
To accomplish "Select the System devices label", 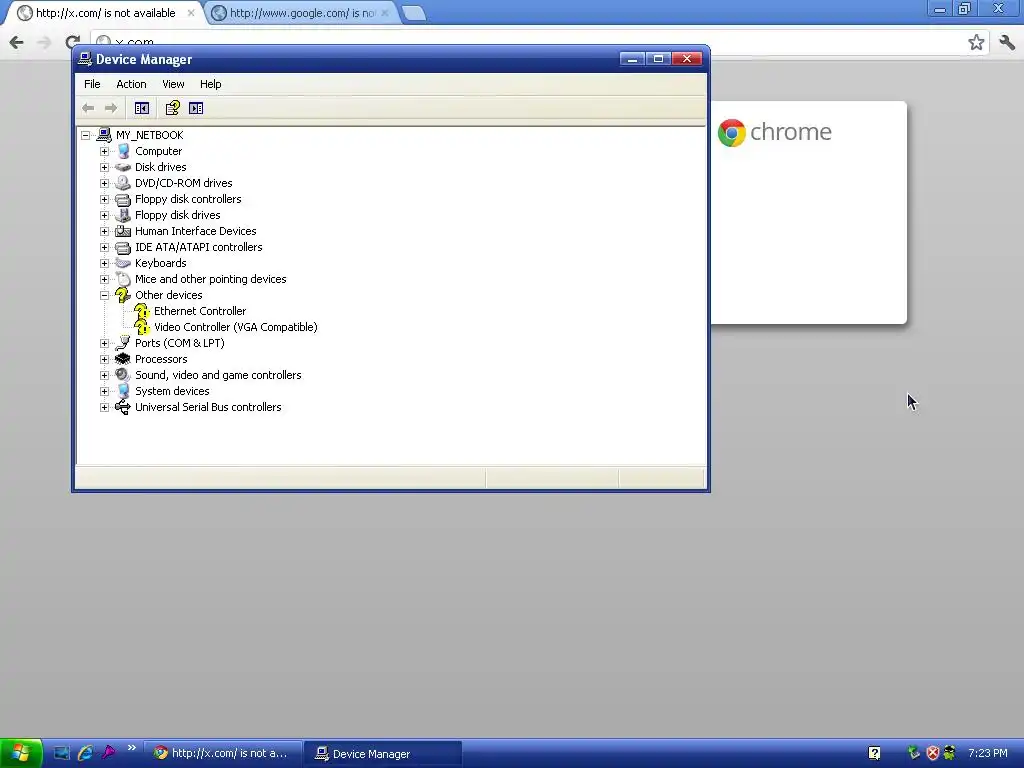I will pyautogui.click(x=172, y=391).
